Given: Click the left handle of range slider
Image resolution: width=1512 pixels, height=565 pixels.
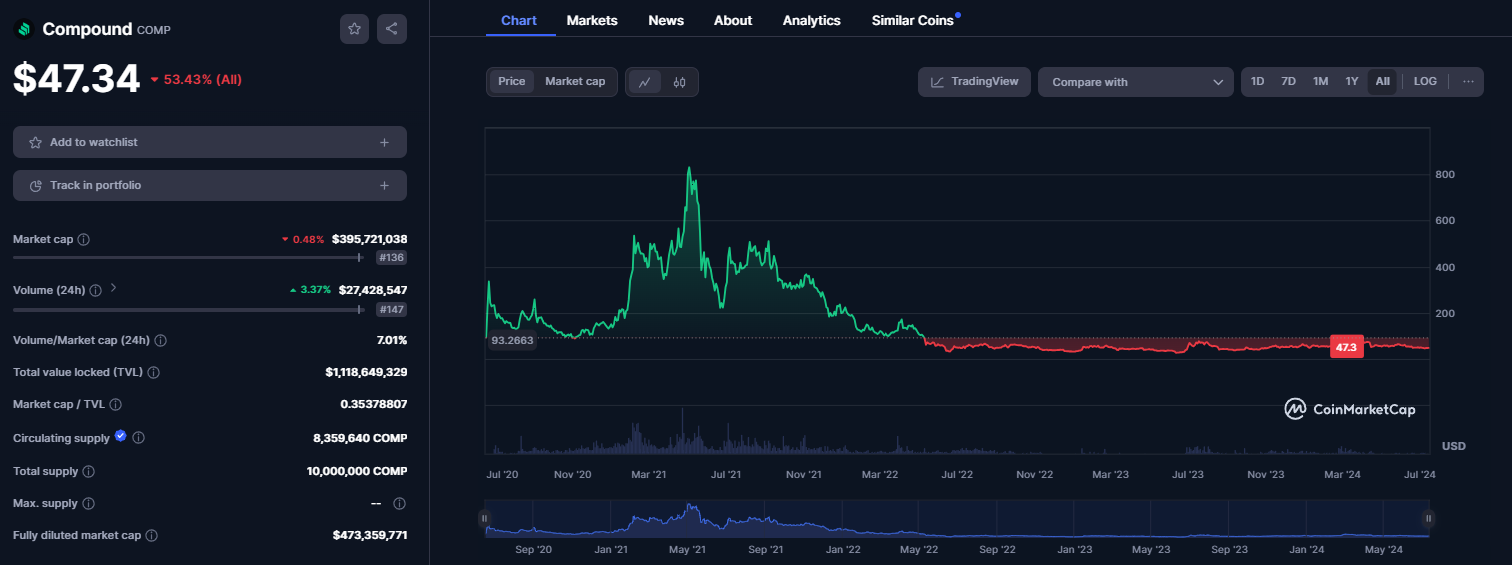Looking at the screenshot, I should tap(485, 518).
